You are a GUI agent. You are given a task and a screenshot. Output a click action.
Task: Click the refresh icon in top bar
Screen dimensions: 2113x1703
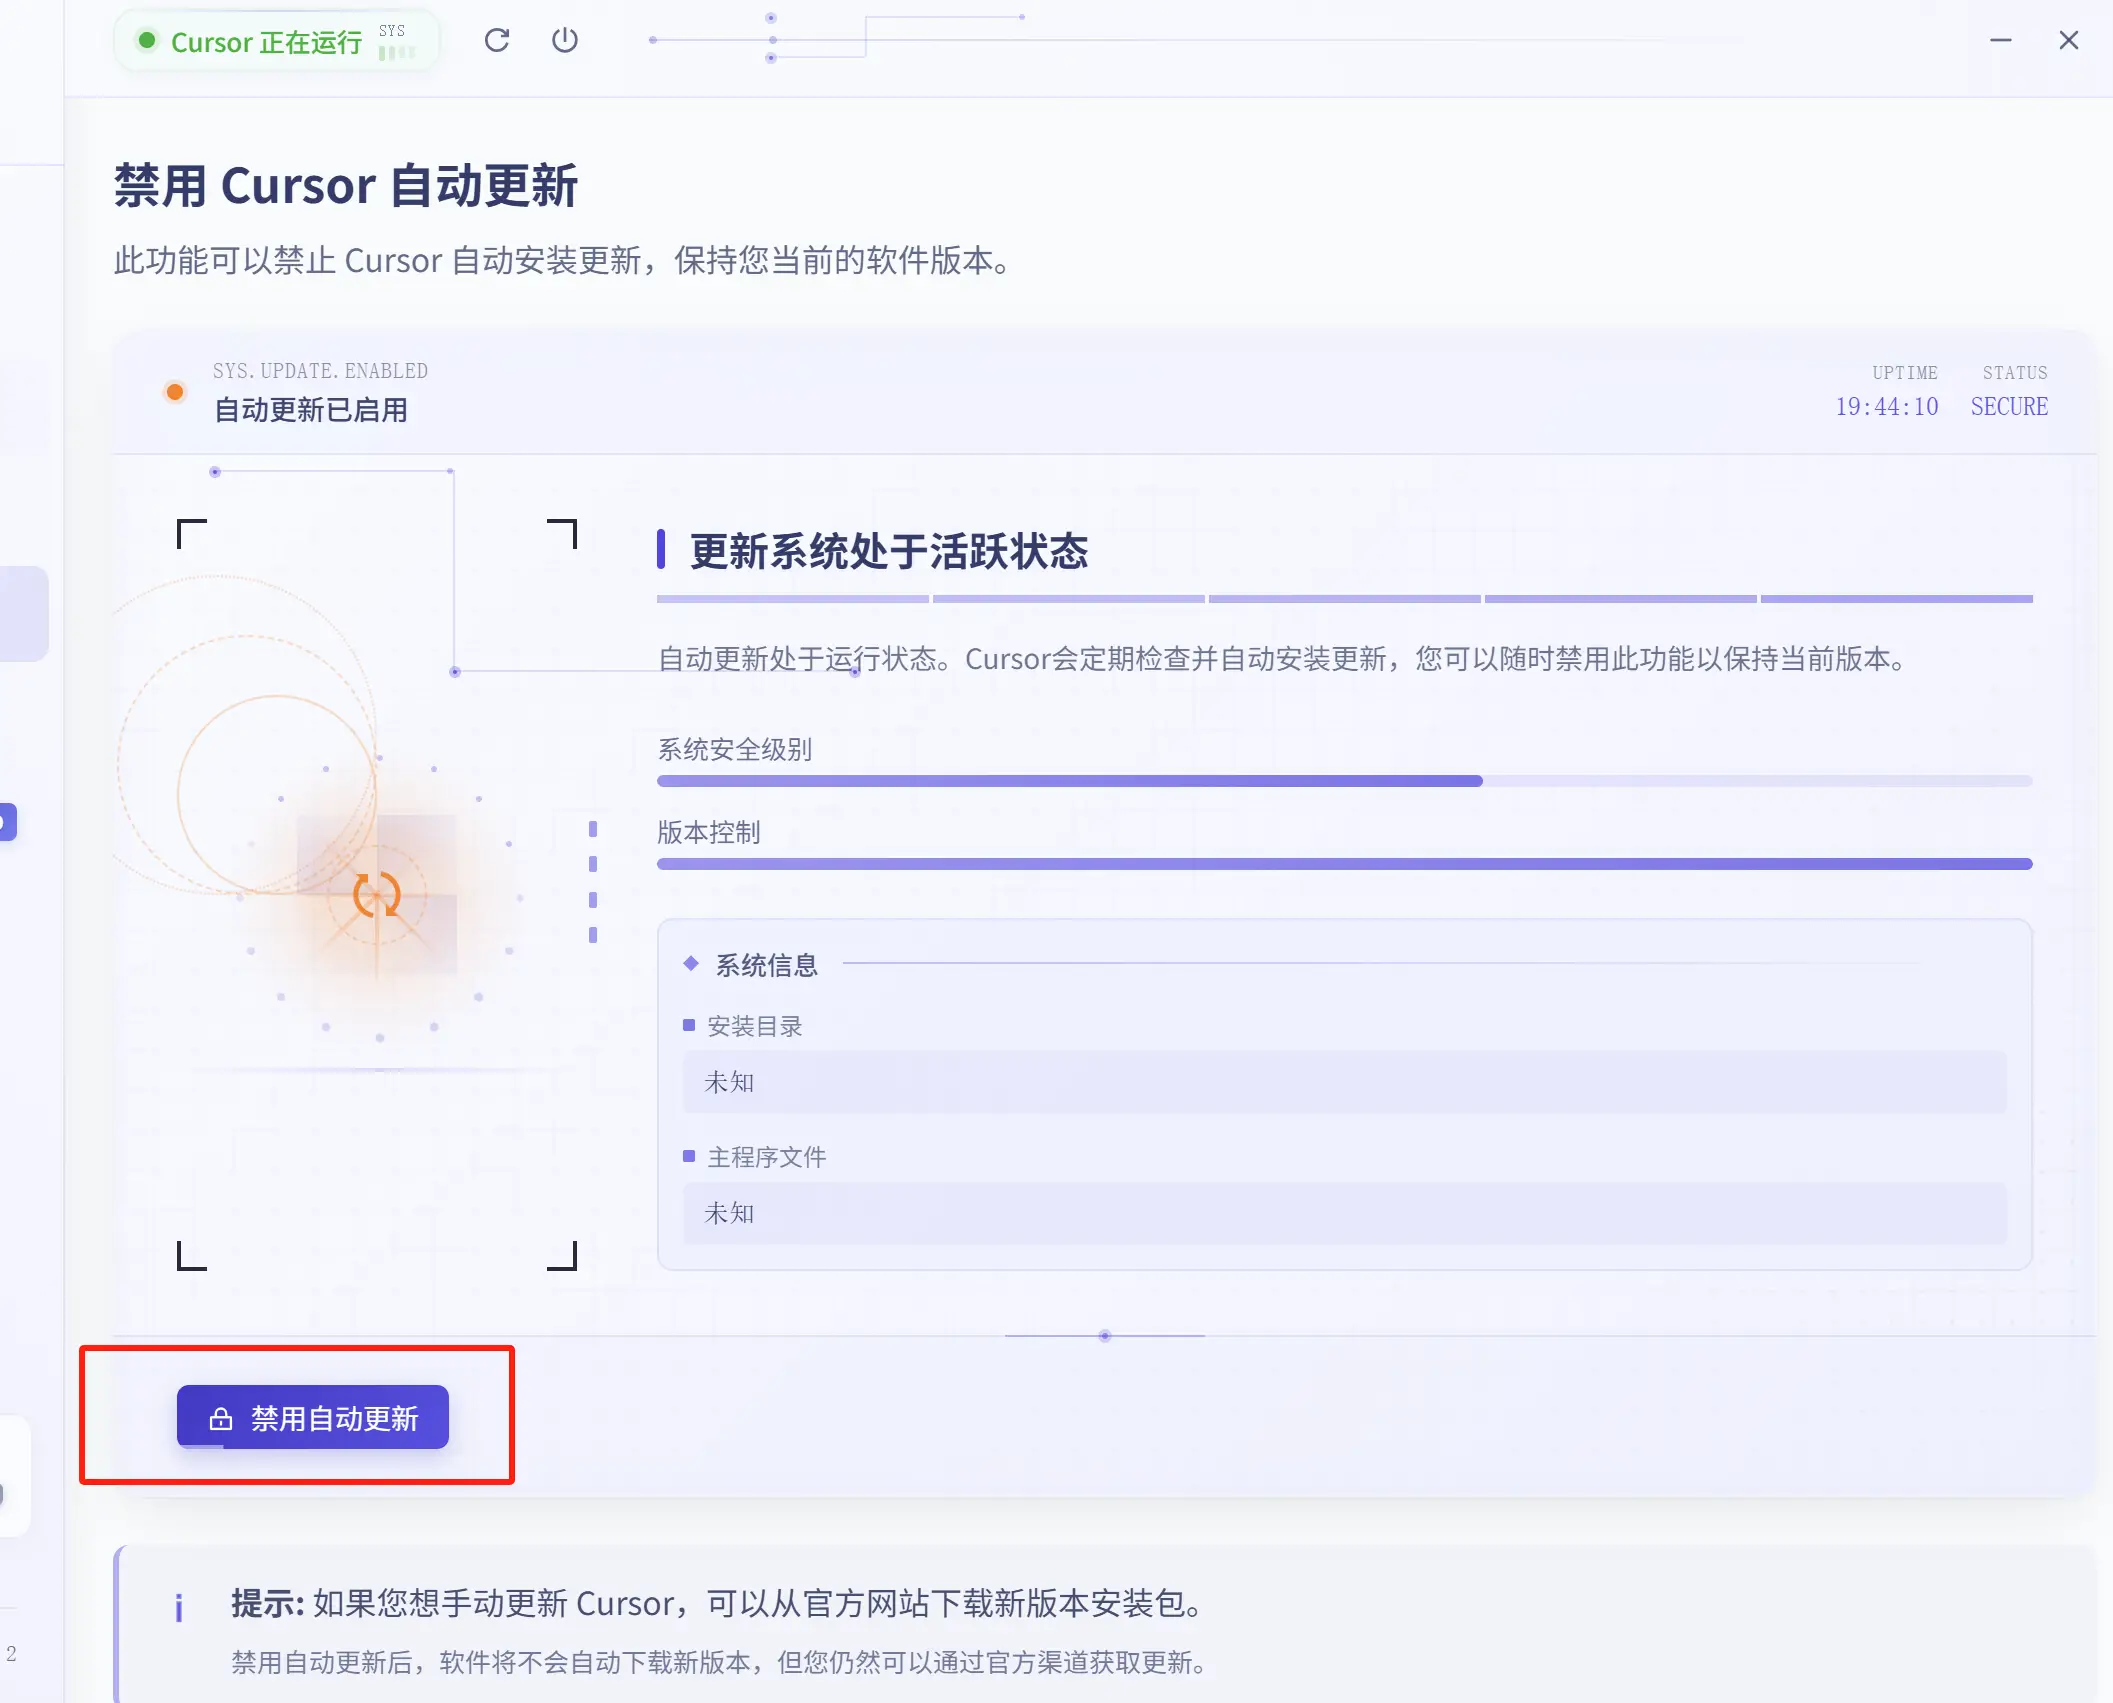point(497,40)
